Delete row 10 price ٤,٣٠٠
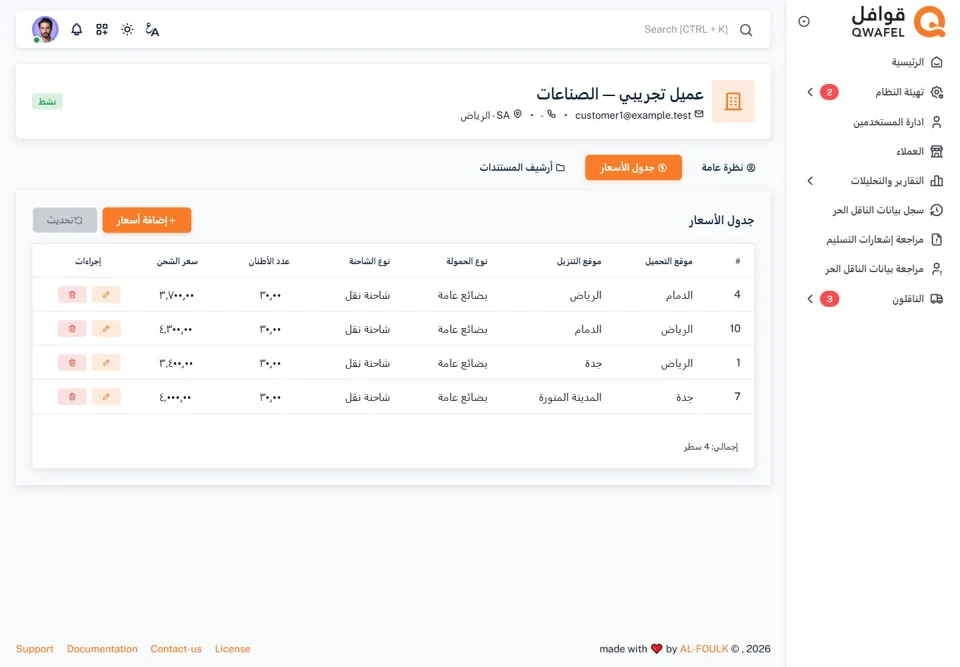The width and height of the screenshot is (960, 667). (x=72, y=329)
